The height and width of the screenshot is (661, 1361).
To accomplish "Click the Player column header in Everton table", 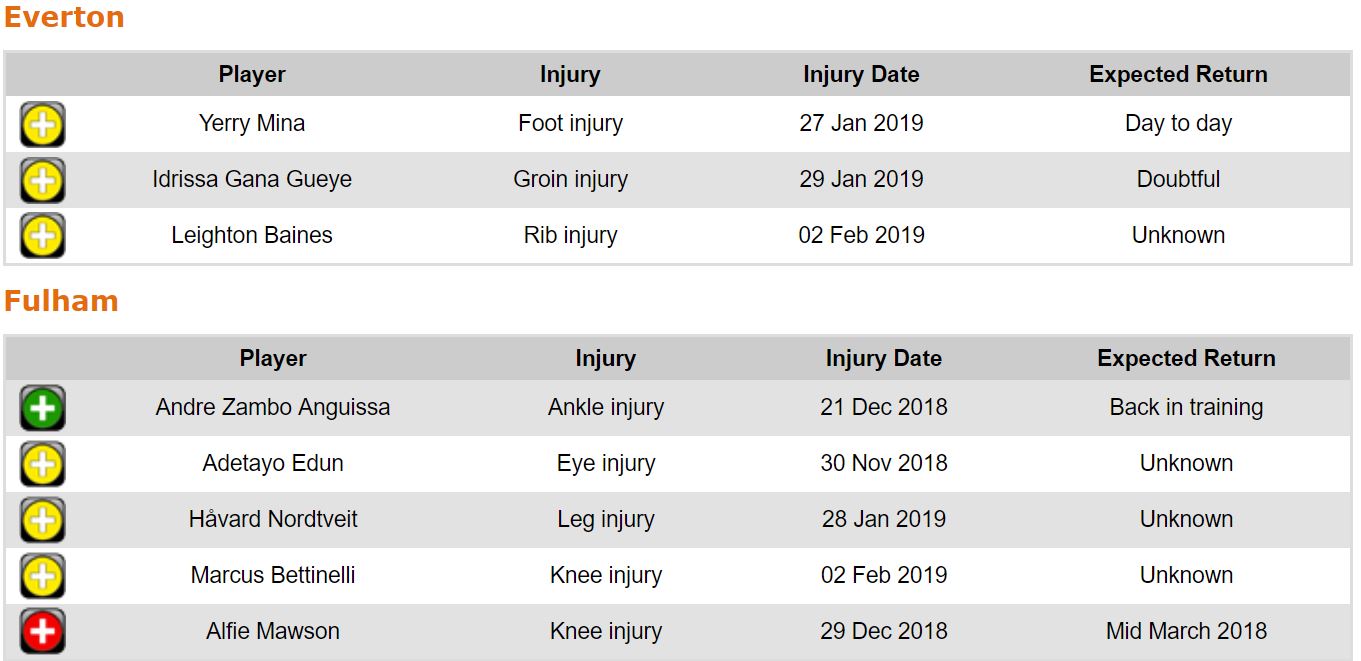I will point(252,74).
